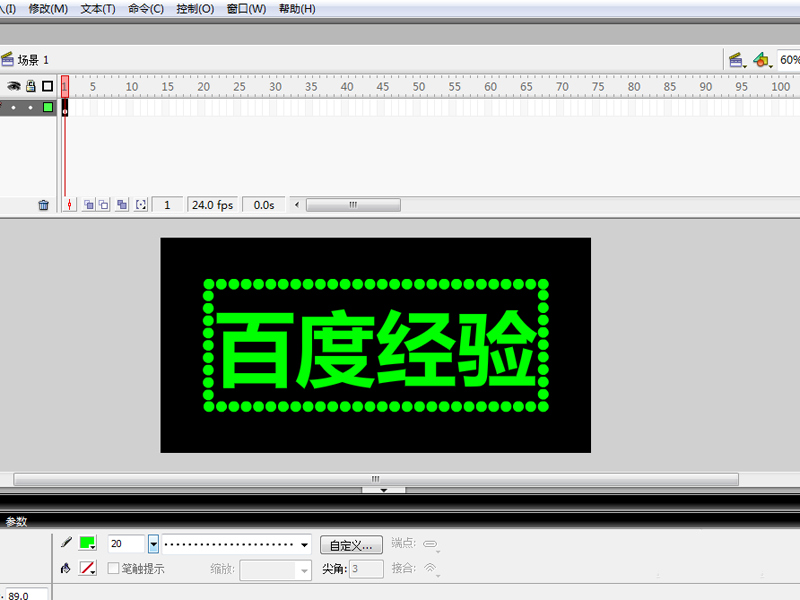Toggle show all layers as outlines

pyautogui.click(x=47, y=86)
